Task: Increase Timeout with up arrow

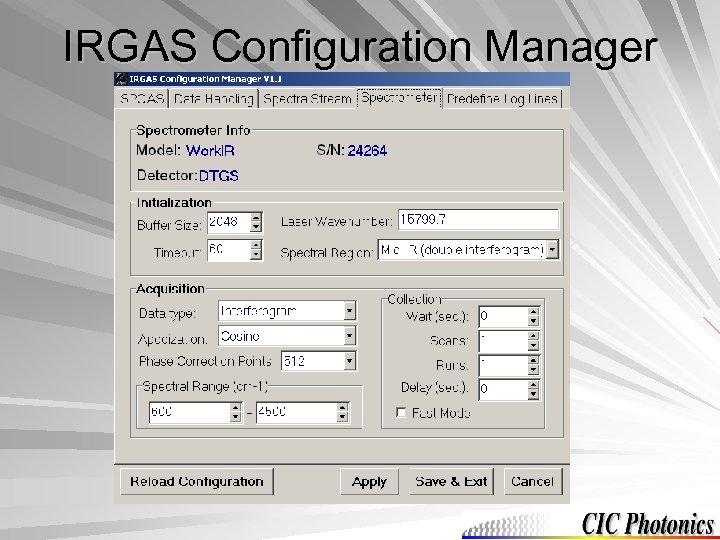Action: 256,245
